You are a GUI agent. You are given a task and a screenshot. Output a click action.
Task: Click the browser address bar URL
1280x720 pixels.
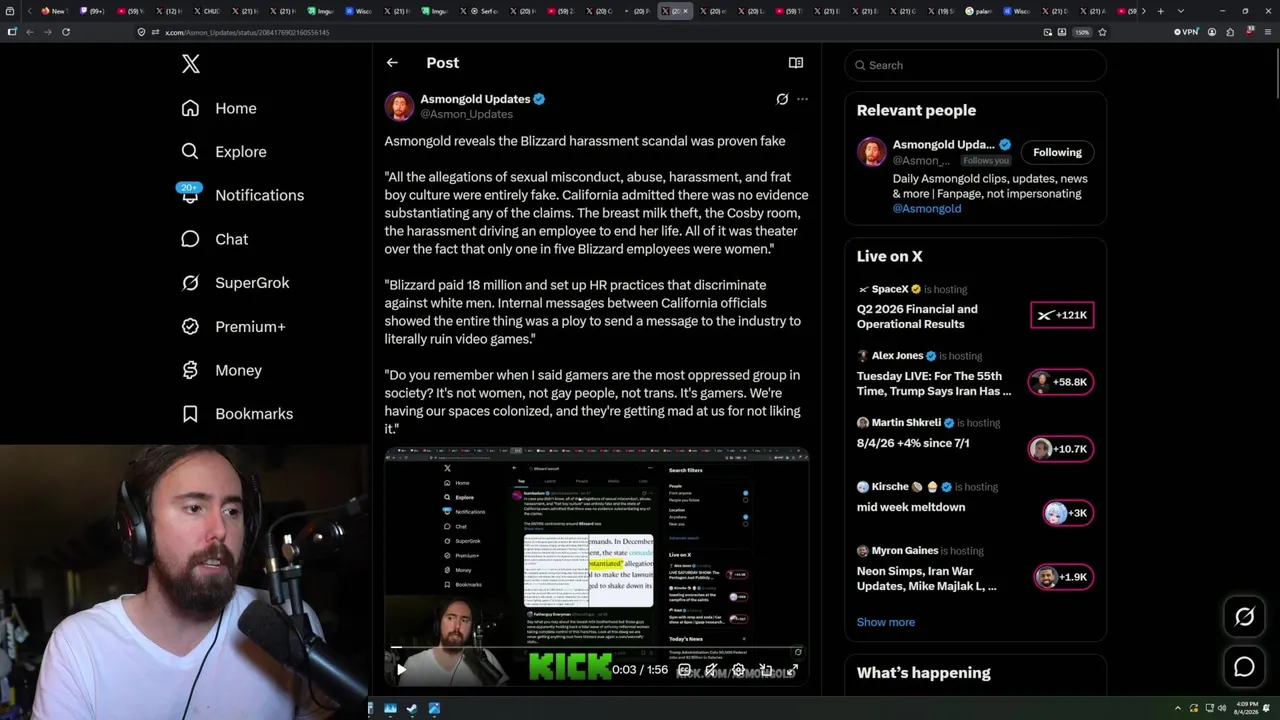tap(247, 32)
